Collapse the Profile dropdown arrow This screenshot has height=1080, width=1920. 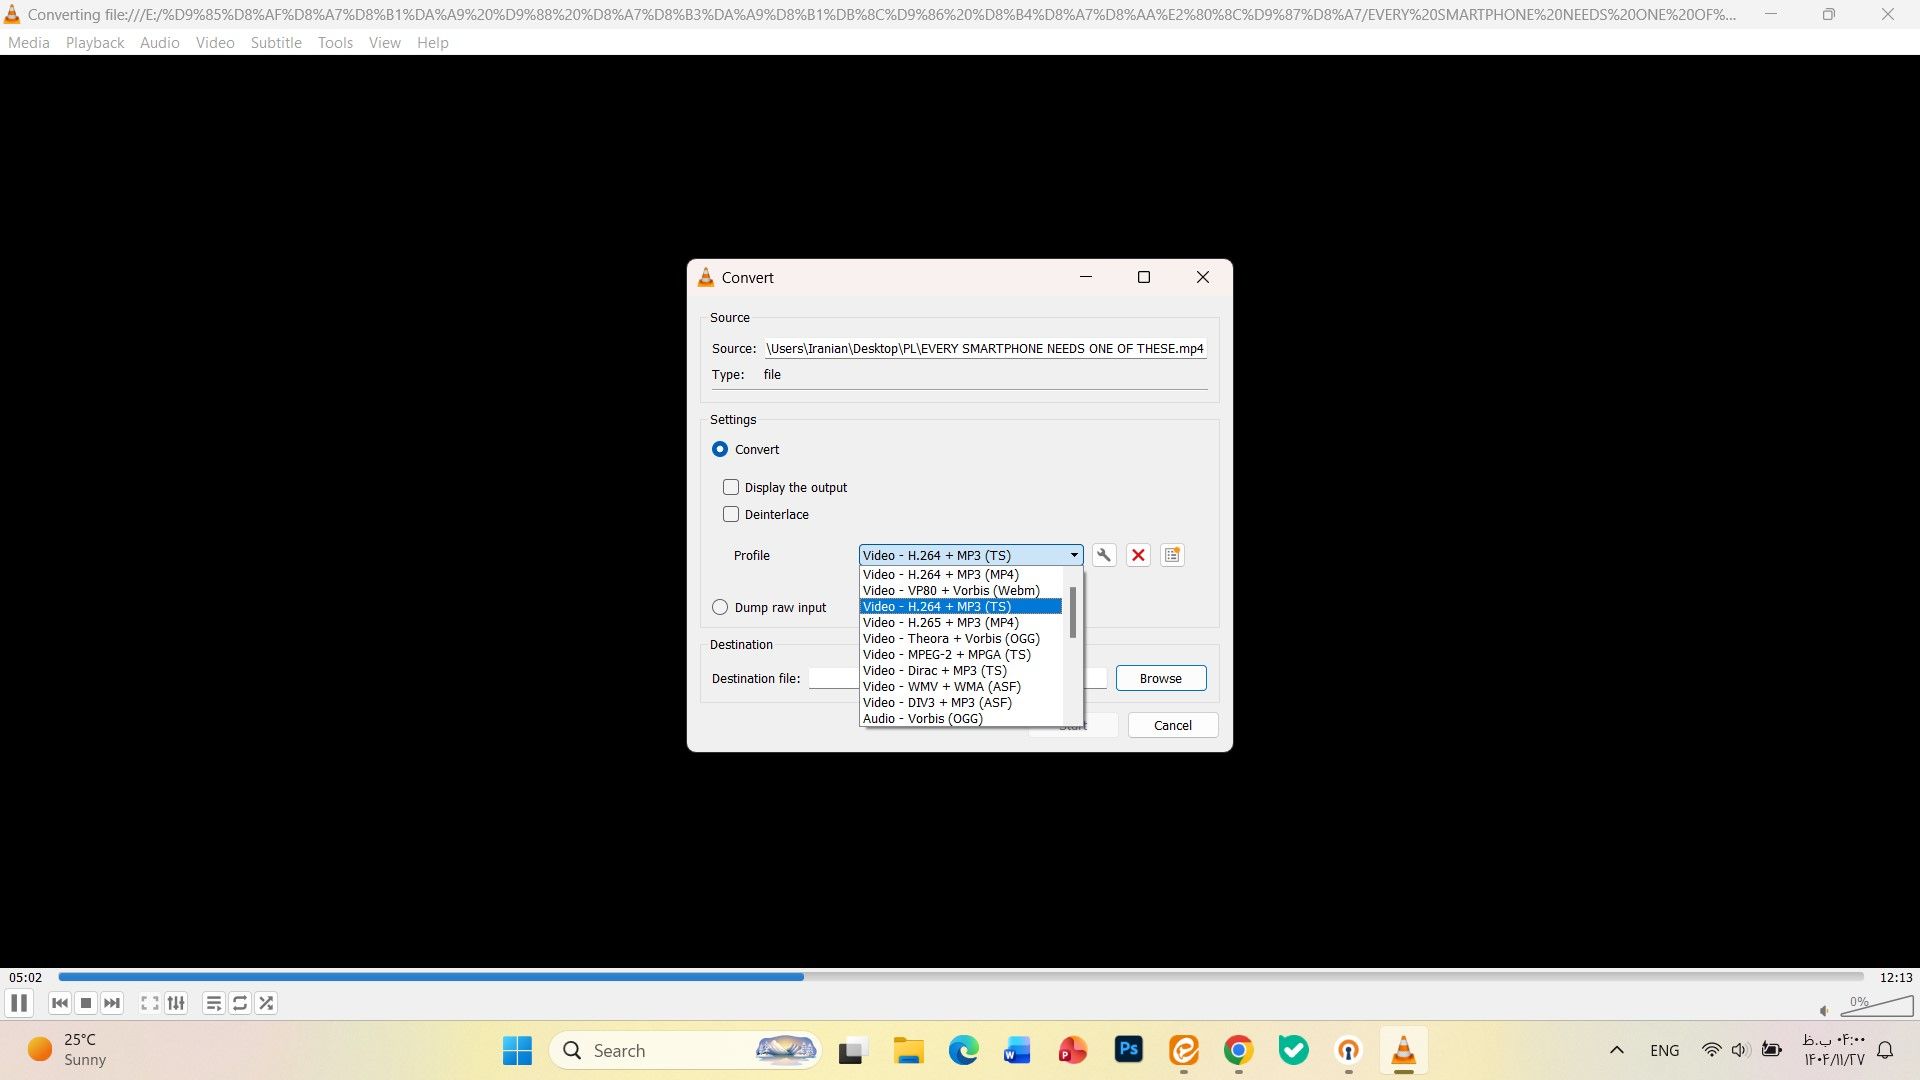click(1074, 555)
